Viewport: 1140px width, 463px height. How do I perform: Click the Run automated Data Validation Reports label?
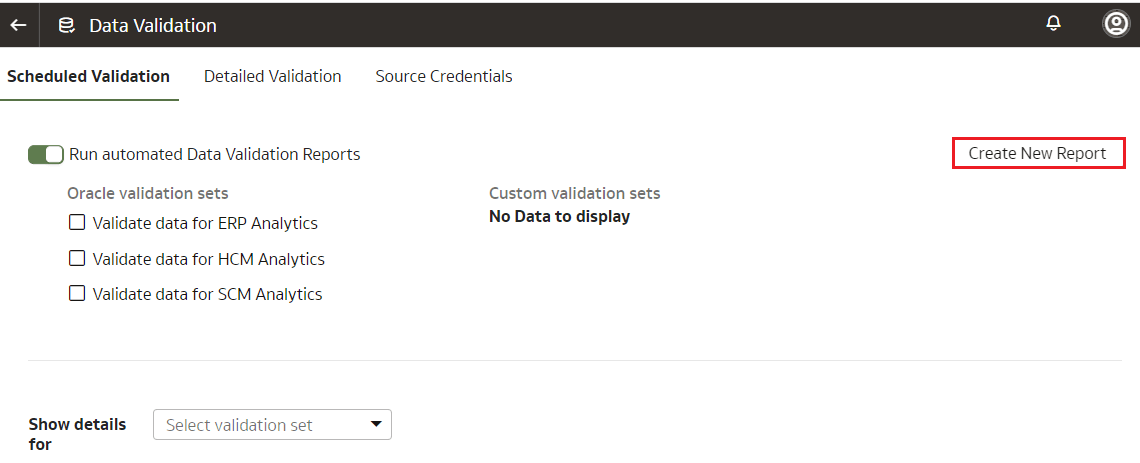click(214, 154)
